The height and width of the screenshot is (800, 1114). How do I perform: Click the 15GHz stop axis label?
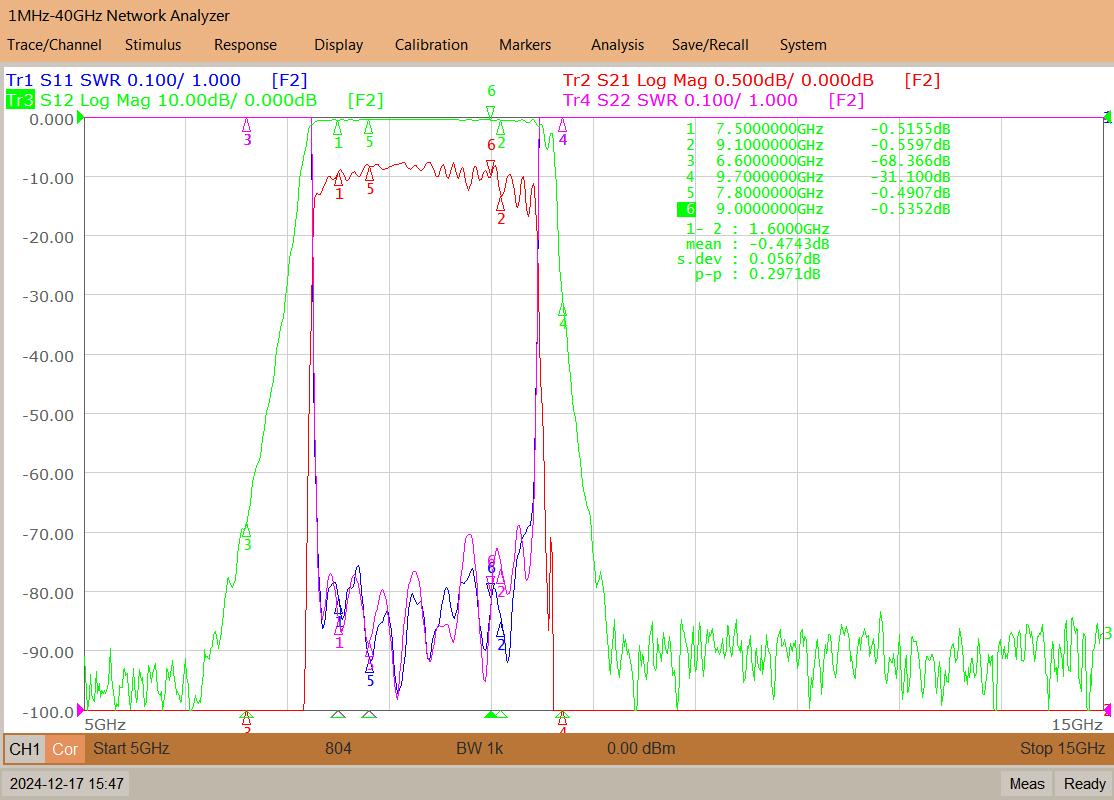[1077, 725]
